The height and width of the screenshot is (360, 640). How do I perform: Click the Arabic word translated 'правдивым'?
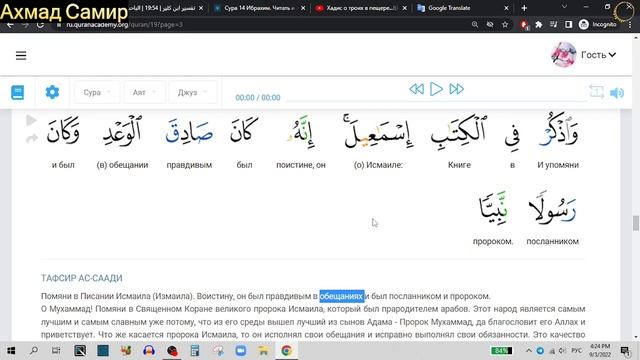[189, 133]
